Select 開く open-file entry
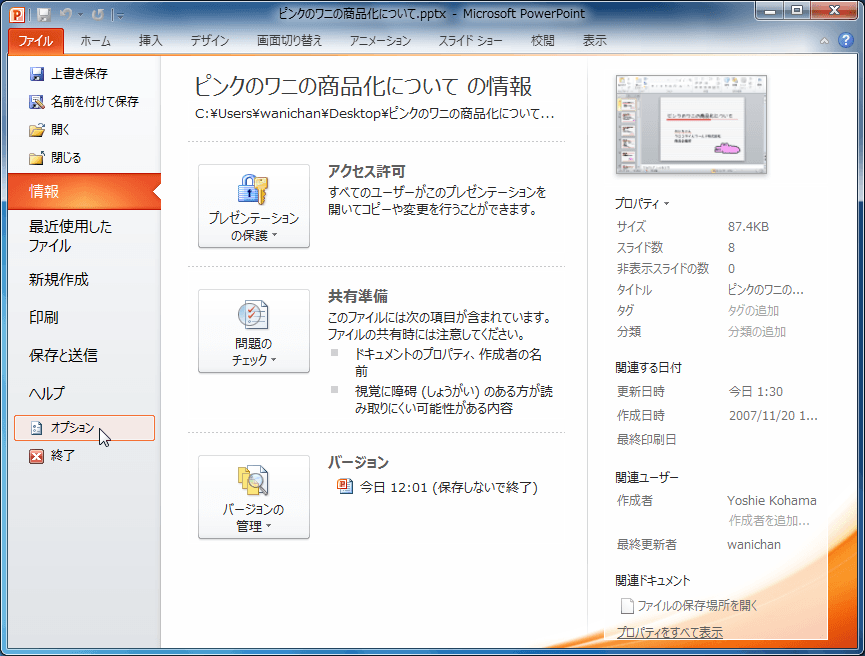 tap(50, 130)
